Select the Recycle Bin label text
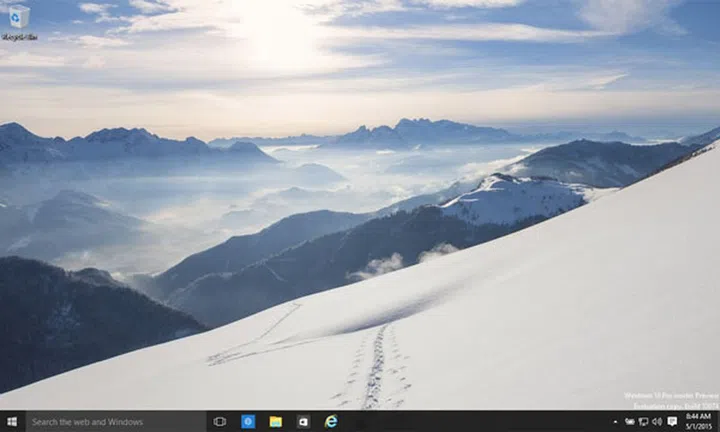 (19, 37)
